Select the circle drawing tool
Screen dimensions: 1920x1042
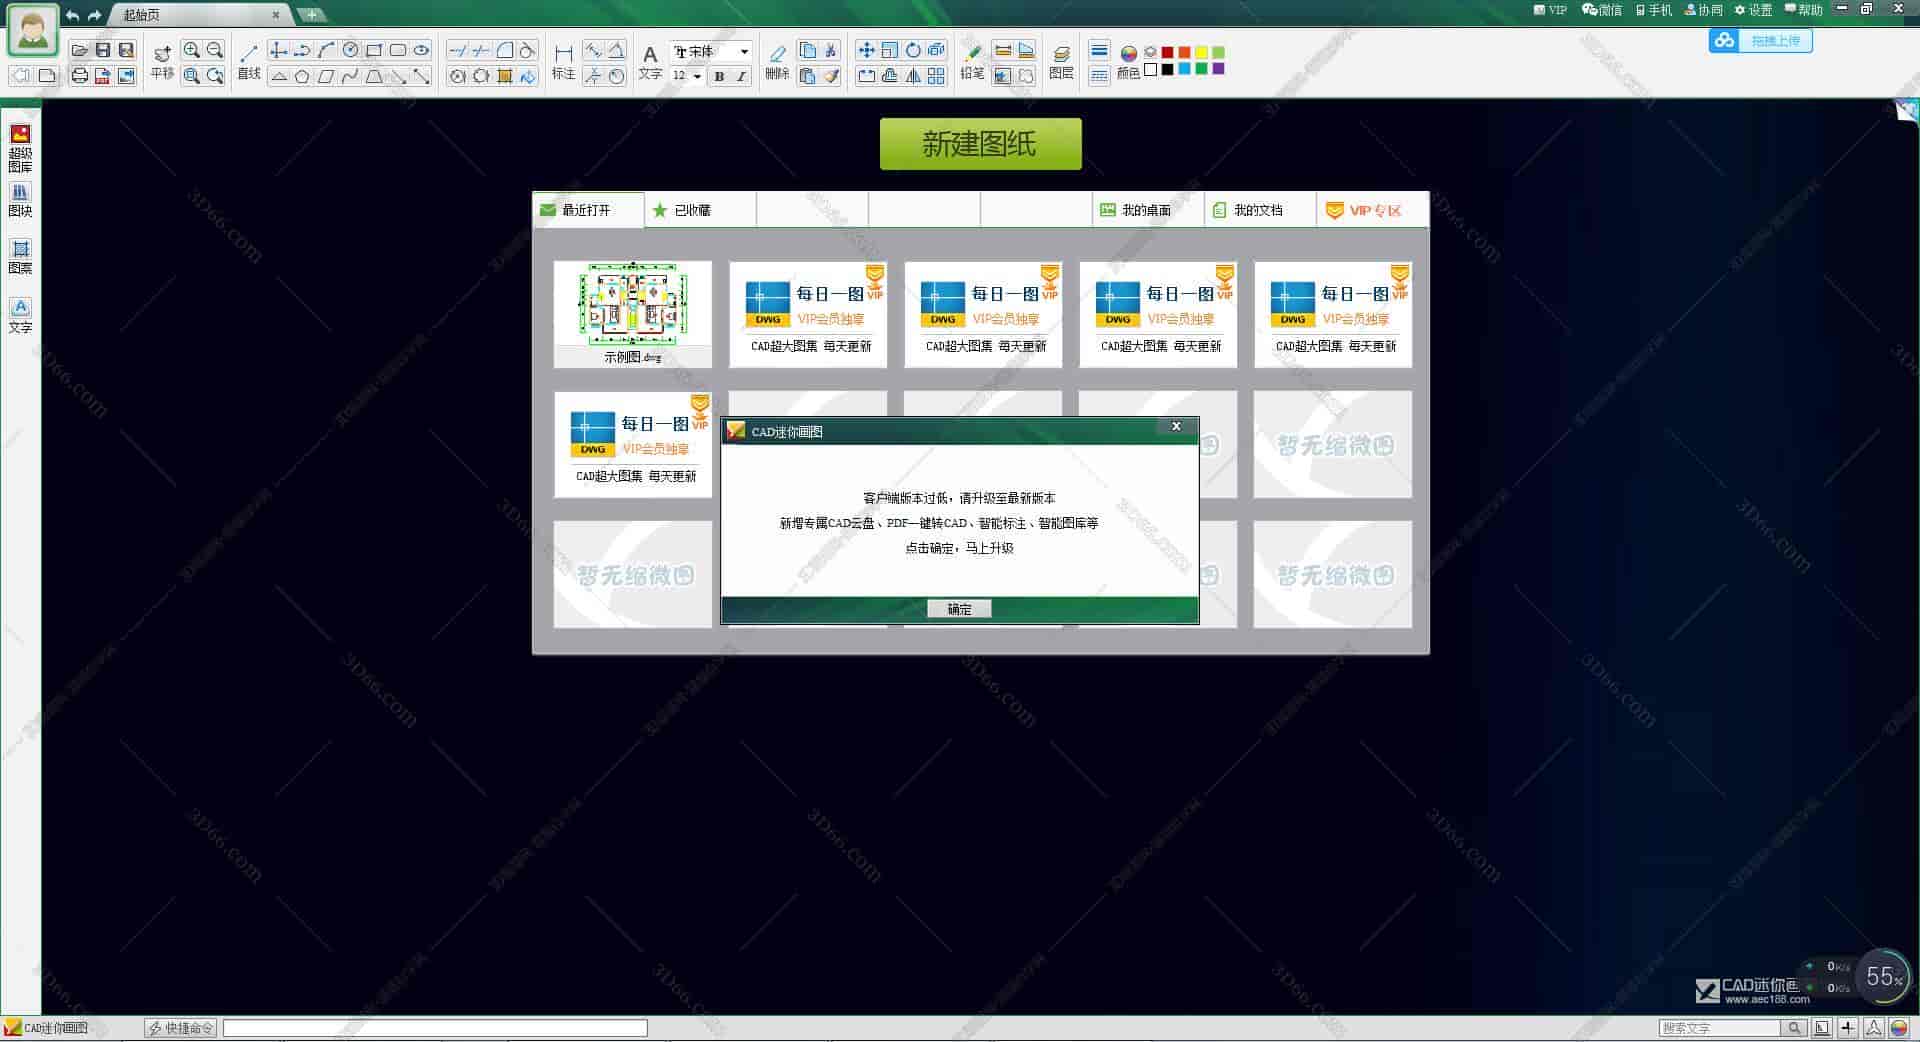[351, 49]
